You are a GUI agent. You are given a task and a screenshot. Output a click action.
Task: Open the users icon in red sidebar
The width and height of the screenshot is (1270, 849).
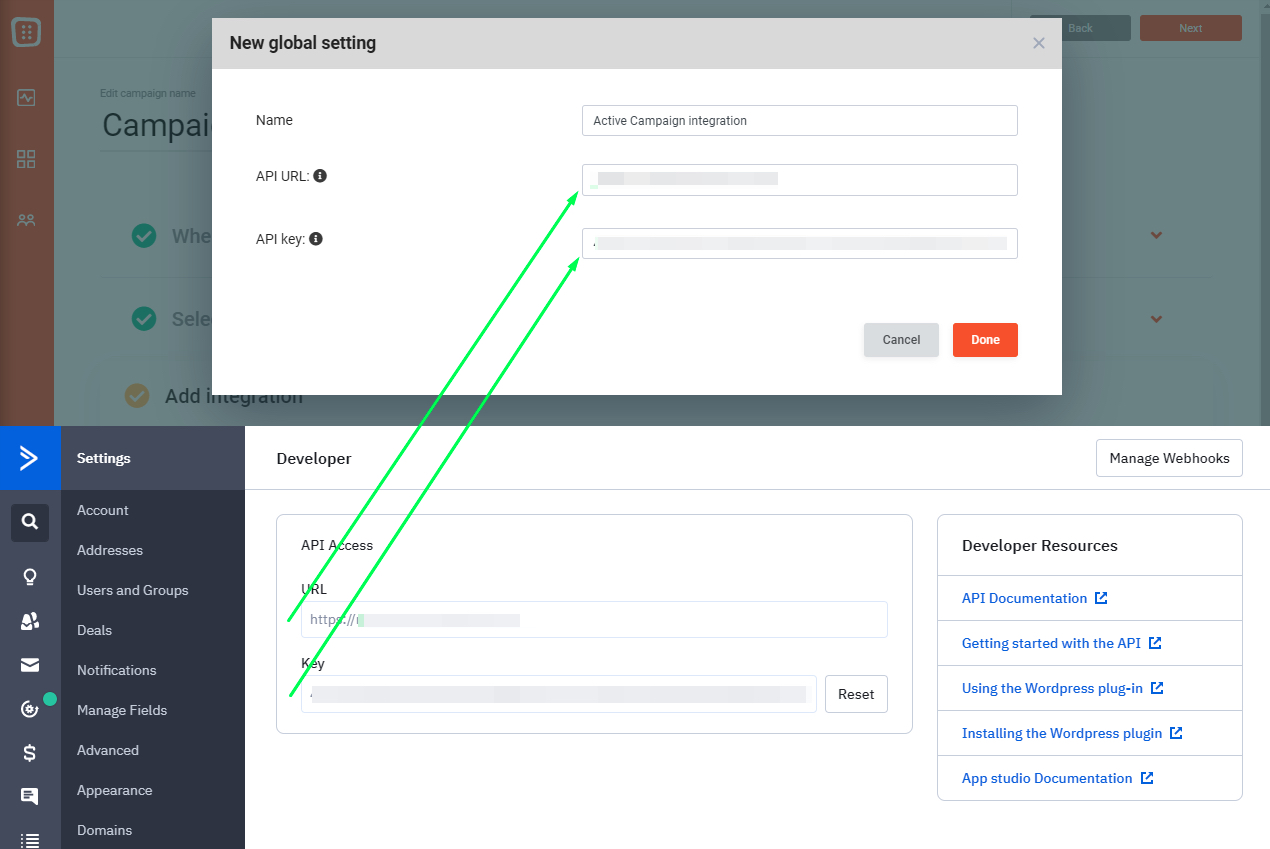tap(26, 220)
